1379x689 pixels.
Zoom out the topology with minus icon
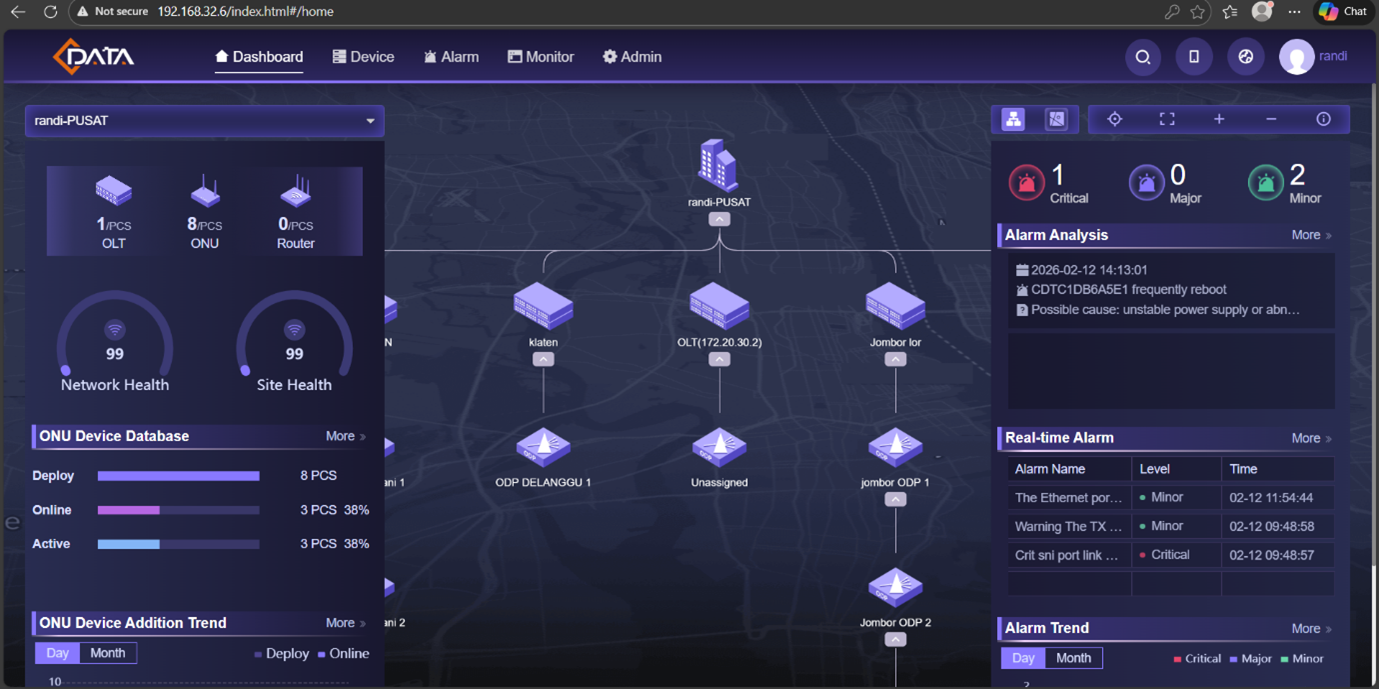pos(1271,120)
